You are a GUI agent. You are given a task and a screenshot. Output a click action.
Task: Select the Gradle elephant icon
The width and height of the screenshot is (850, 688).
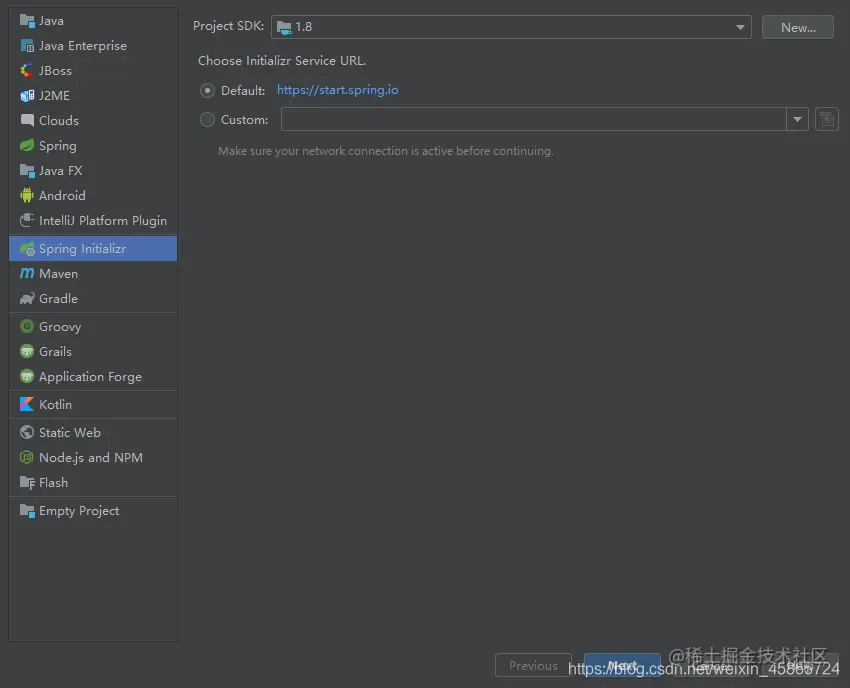click(x=27, y=298)
